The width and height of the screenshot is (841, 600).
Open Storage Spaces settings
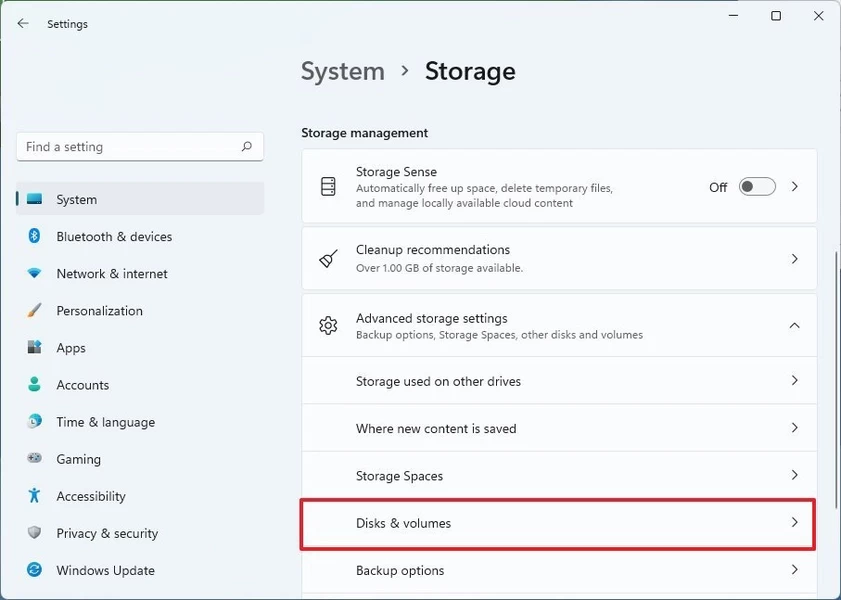click(558, 476)
